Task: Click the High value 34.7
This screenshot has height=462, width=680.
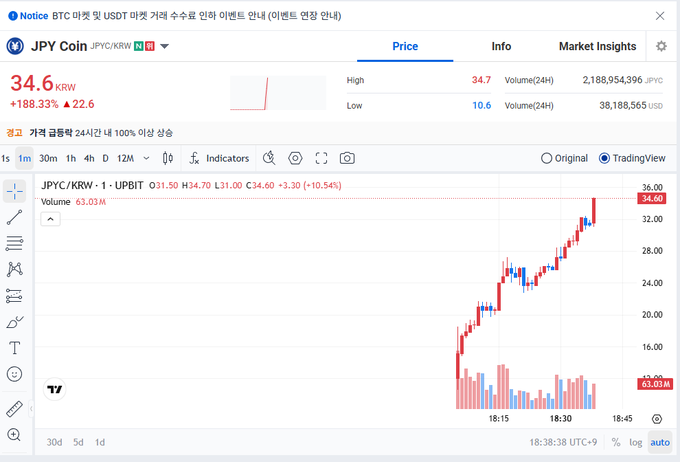Action: click(481, 80)
